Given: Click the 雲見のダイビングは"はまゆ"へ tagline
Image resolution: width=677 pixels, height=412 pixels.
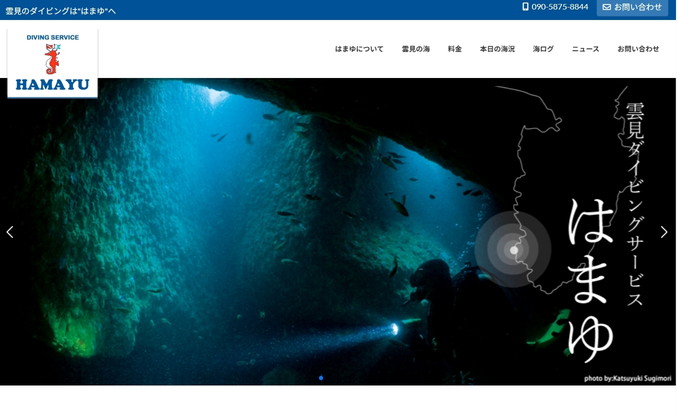Looking at the screenshot, I should point(61,10).
